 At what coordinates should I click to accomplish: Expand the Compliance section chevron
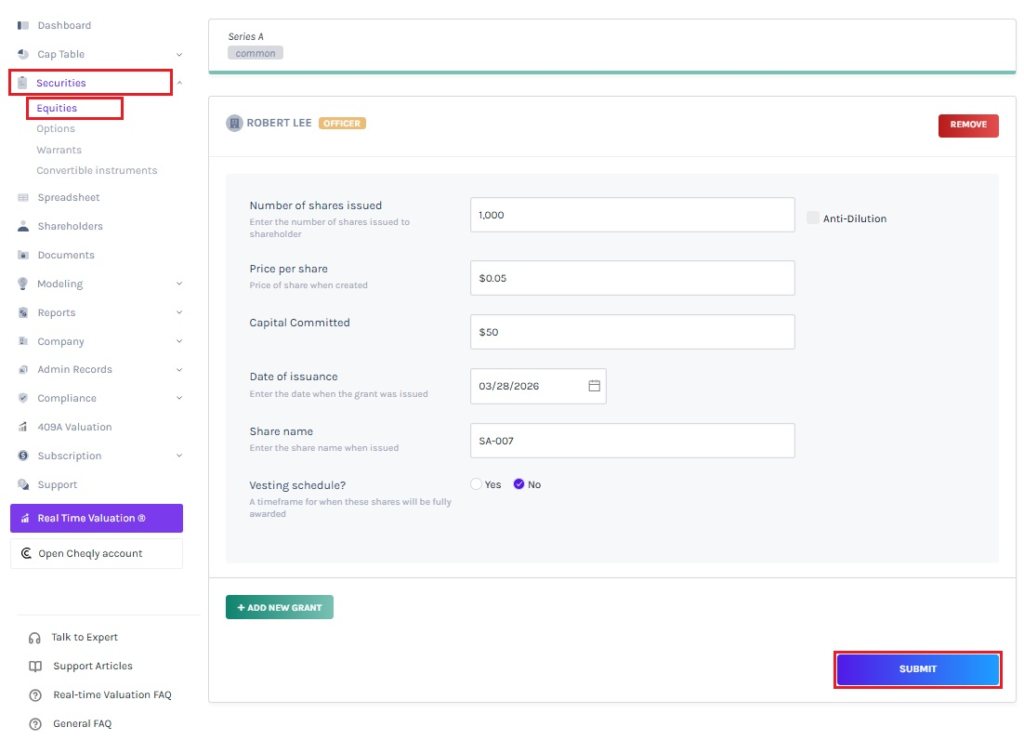pyautogui.click(x=179, y=398)
